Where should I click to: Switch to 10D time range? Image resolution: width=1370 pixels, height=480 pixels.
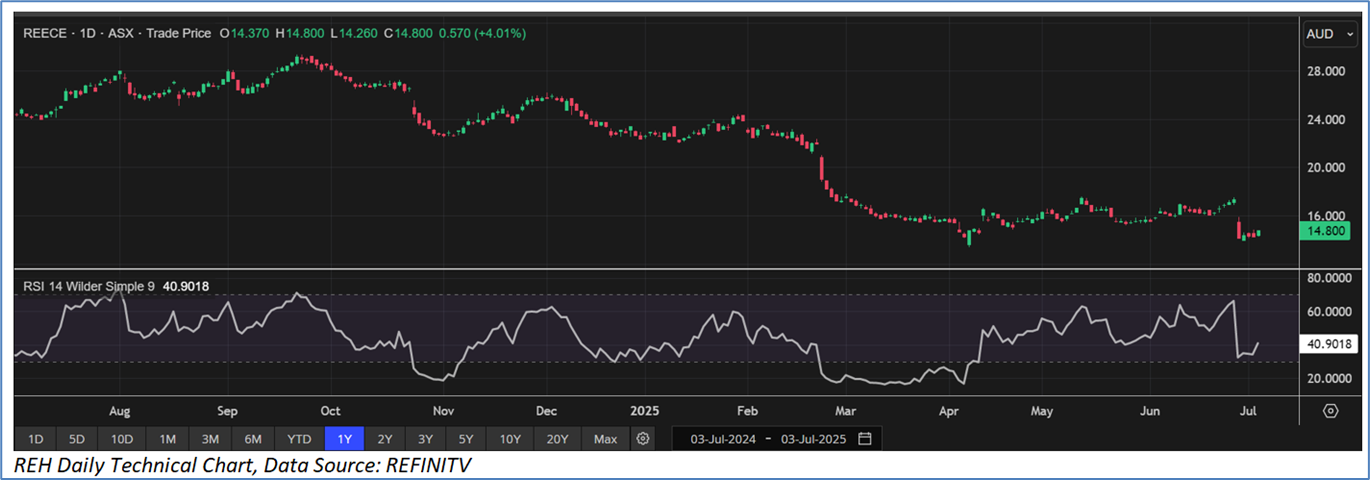[122, 439]
